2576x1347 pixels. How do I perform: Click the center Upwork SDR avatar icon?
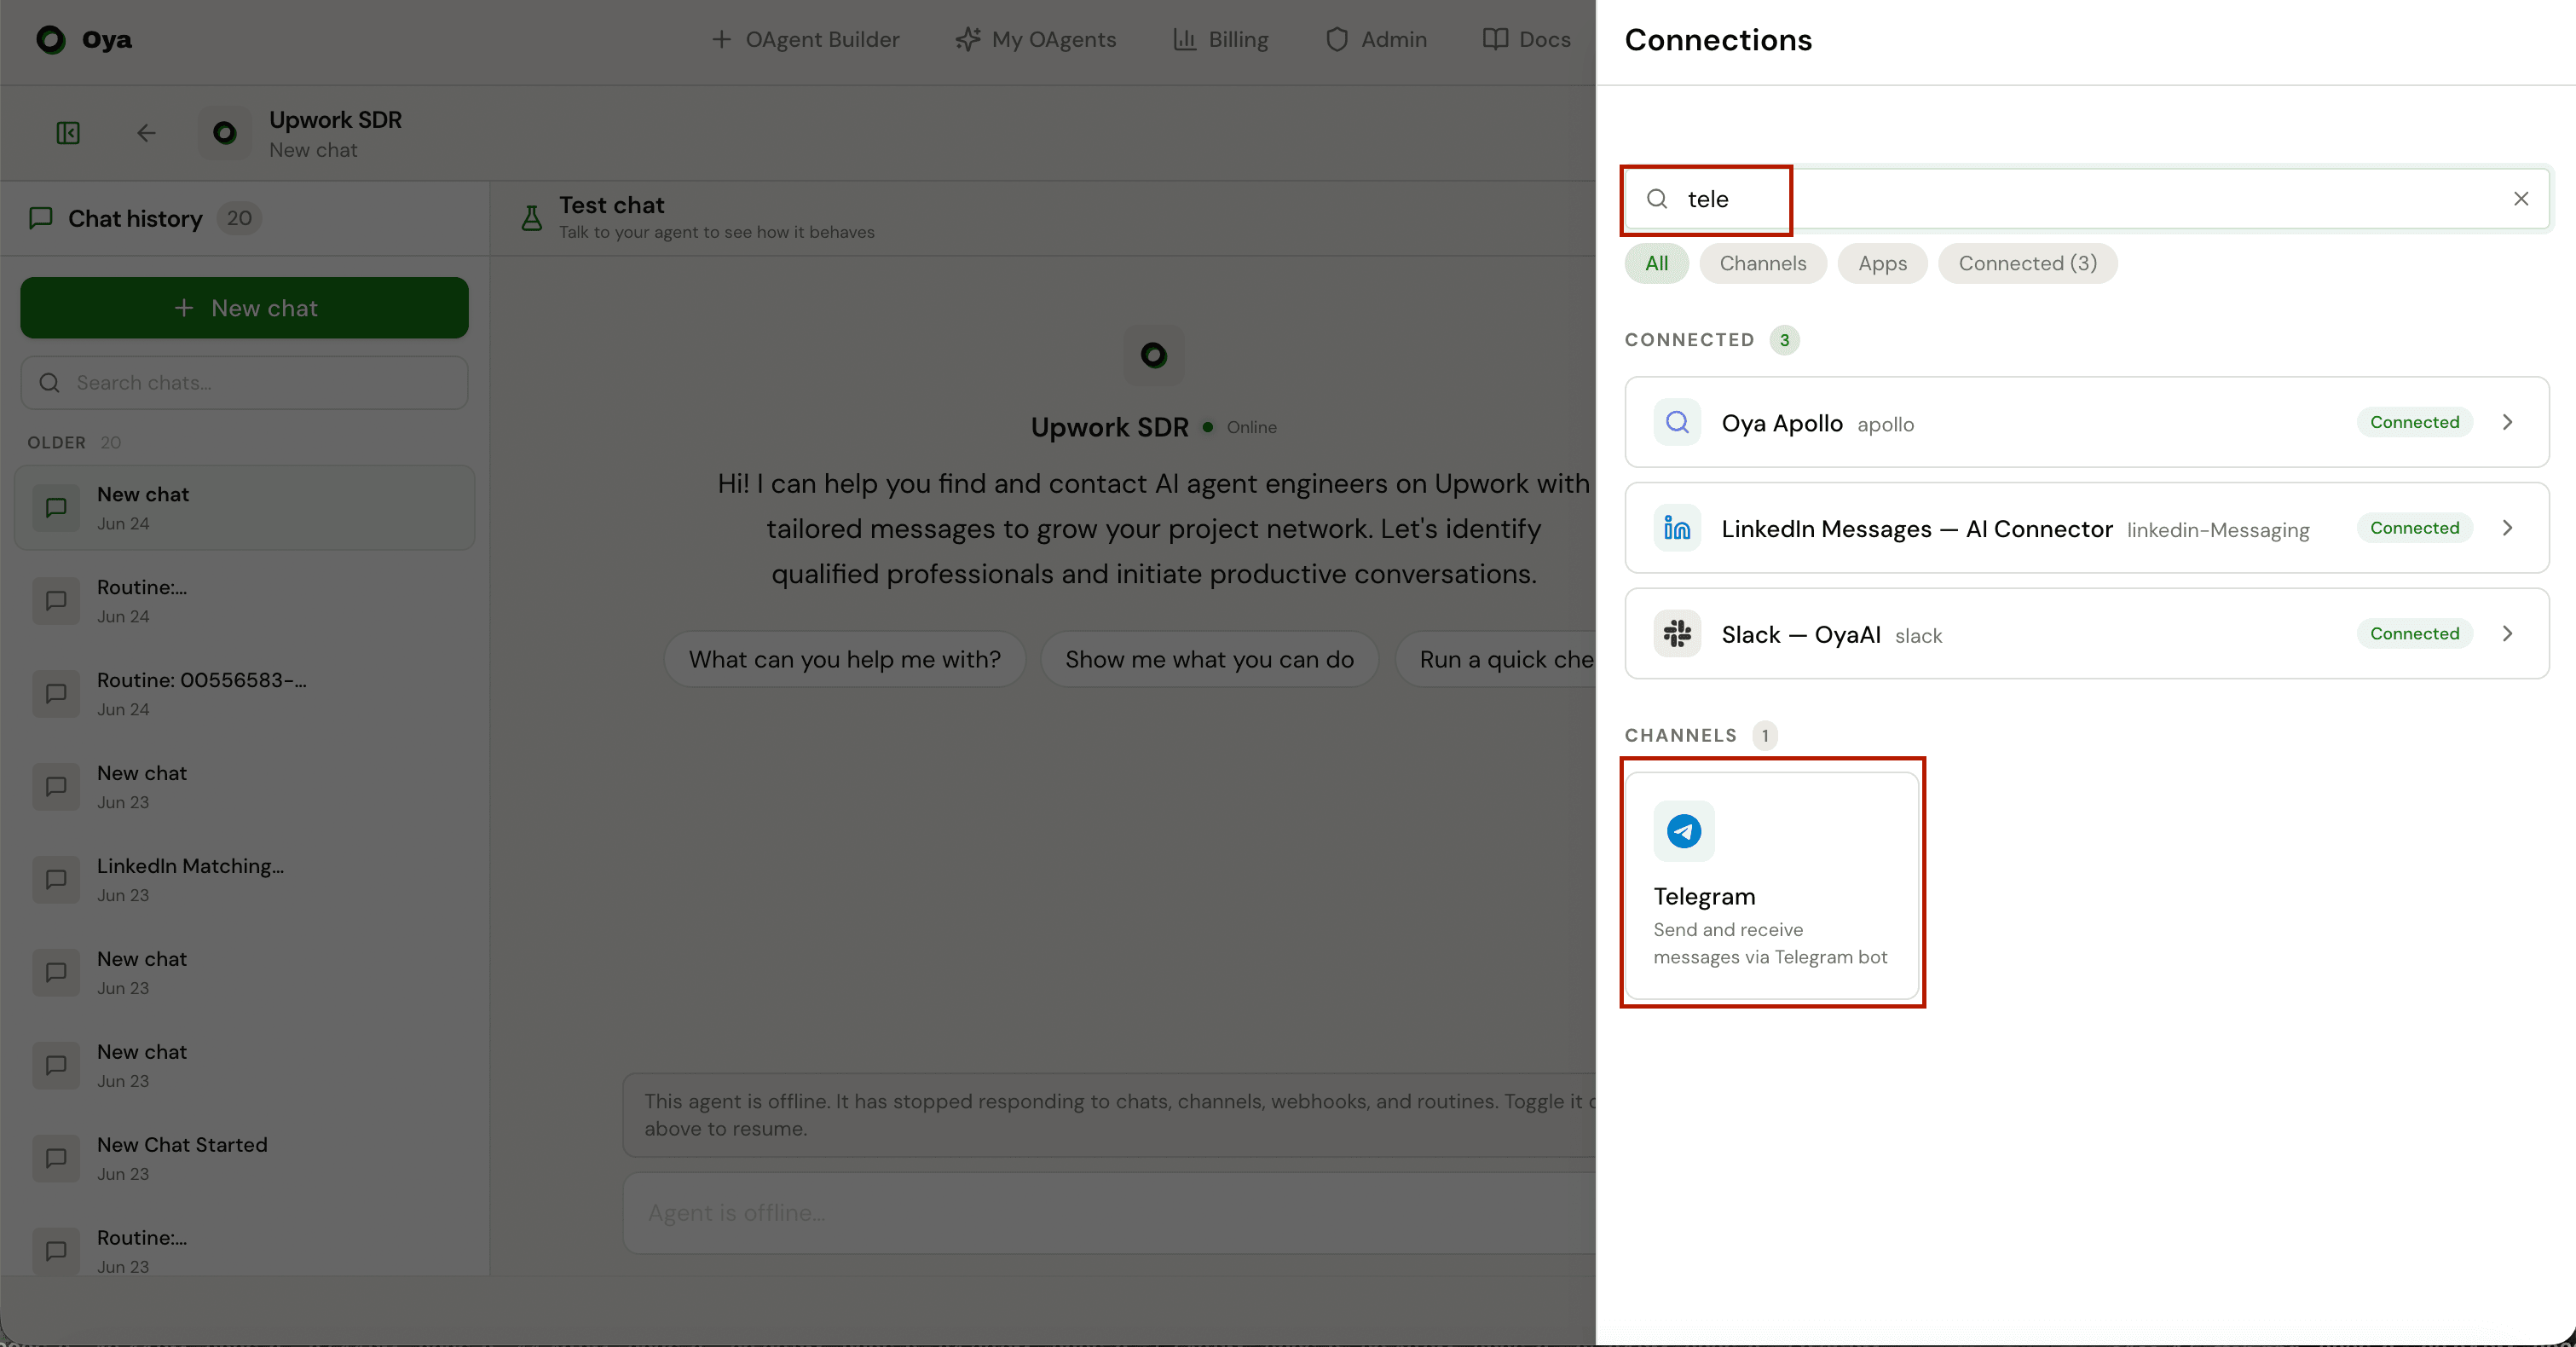(x=1154, y=355)
